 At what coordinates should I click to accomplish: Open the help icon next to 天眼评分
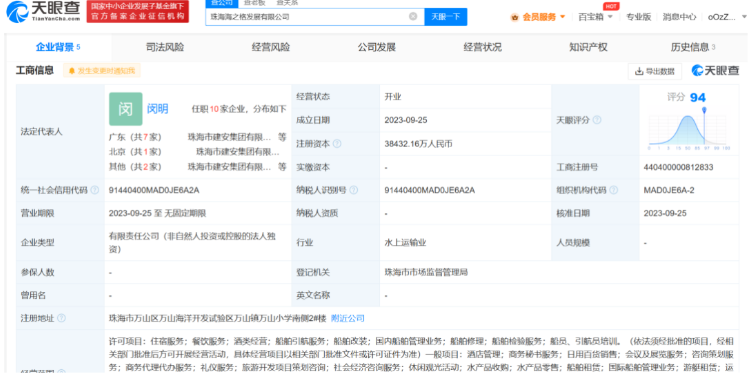(597, 120)
